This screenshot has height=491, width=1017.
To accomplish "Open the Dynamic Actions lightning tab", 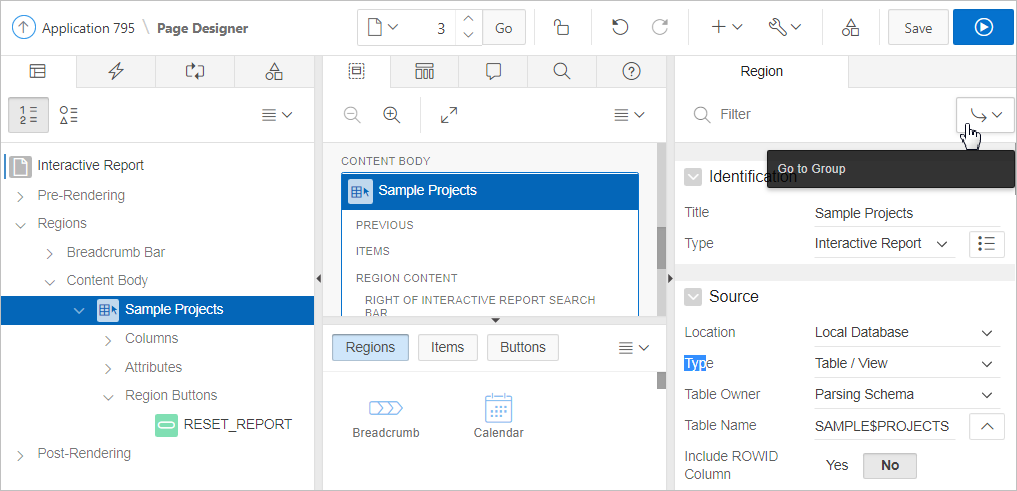I will 116,71.
